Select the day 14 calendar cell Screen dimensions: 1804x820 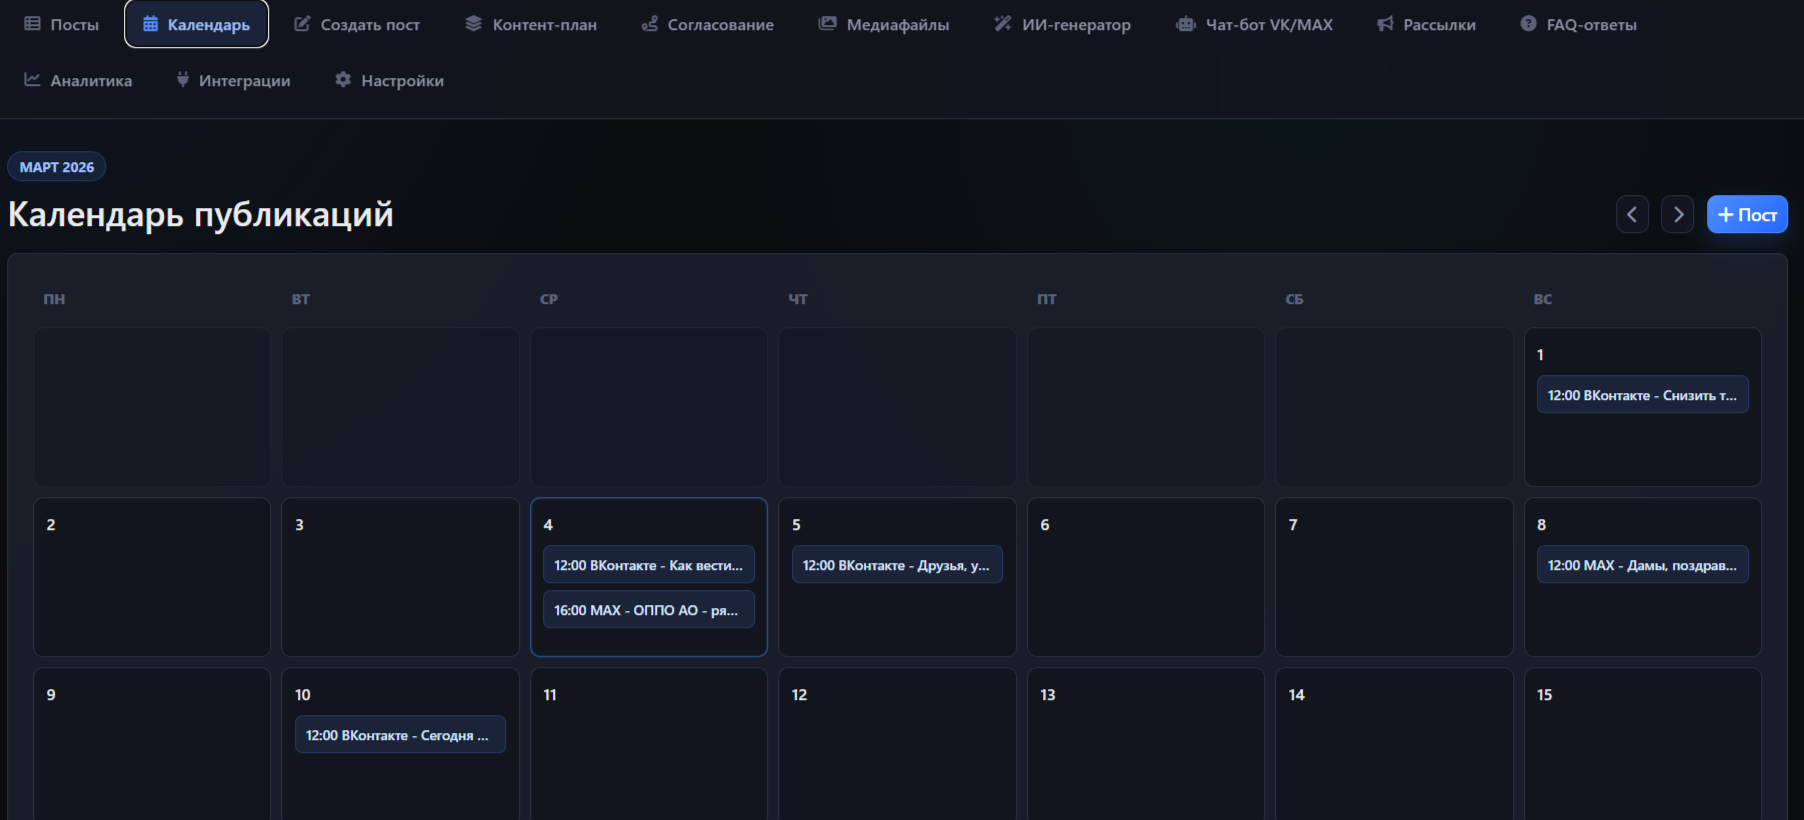point(1394,744)
